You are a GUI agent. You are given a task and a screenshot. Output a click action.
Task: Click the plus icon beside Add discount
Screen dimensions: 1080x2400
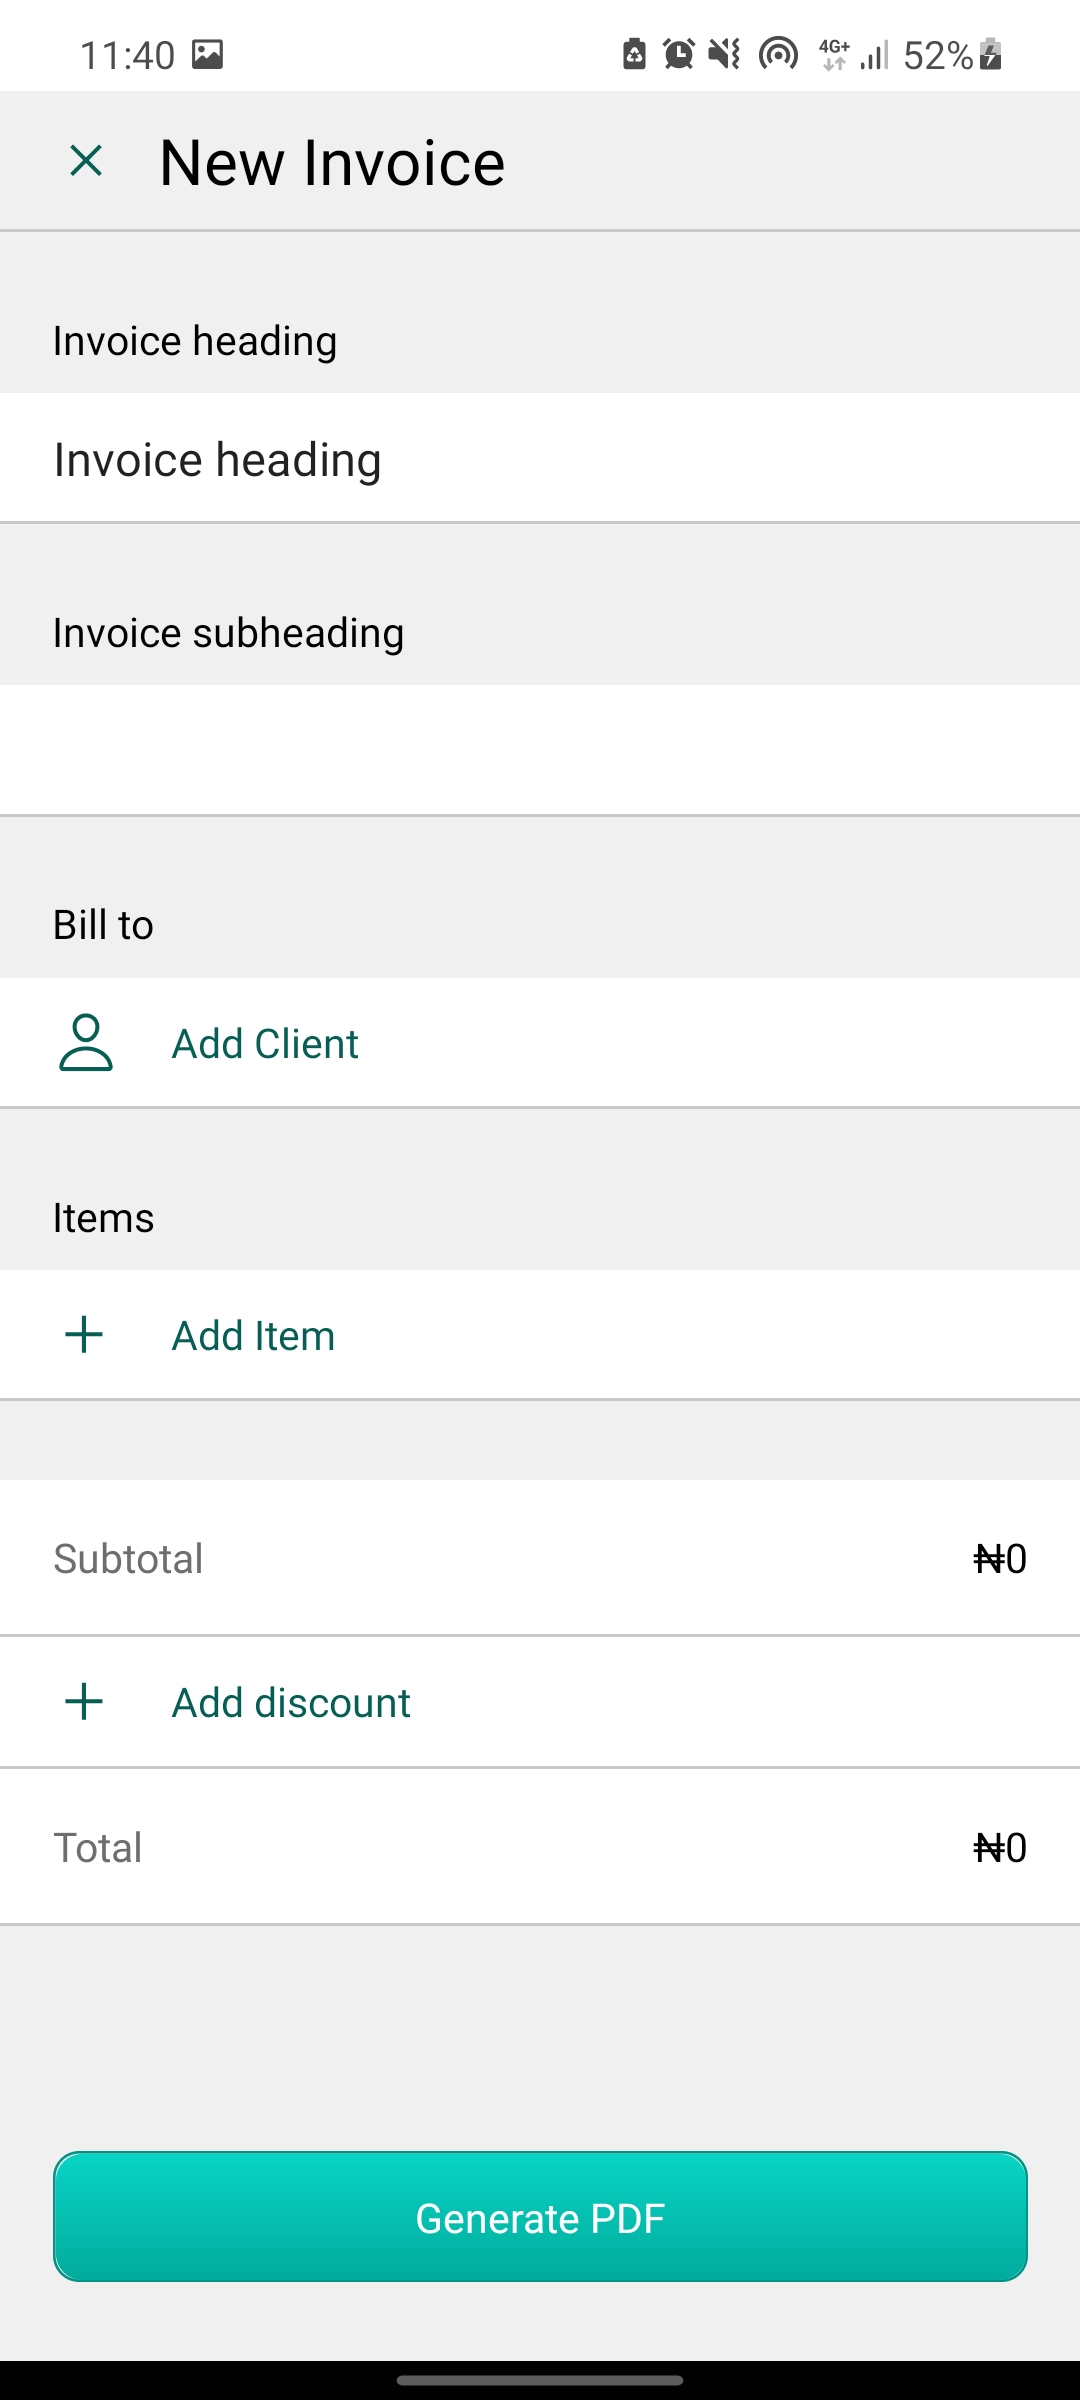point(83,1700)
